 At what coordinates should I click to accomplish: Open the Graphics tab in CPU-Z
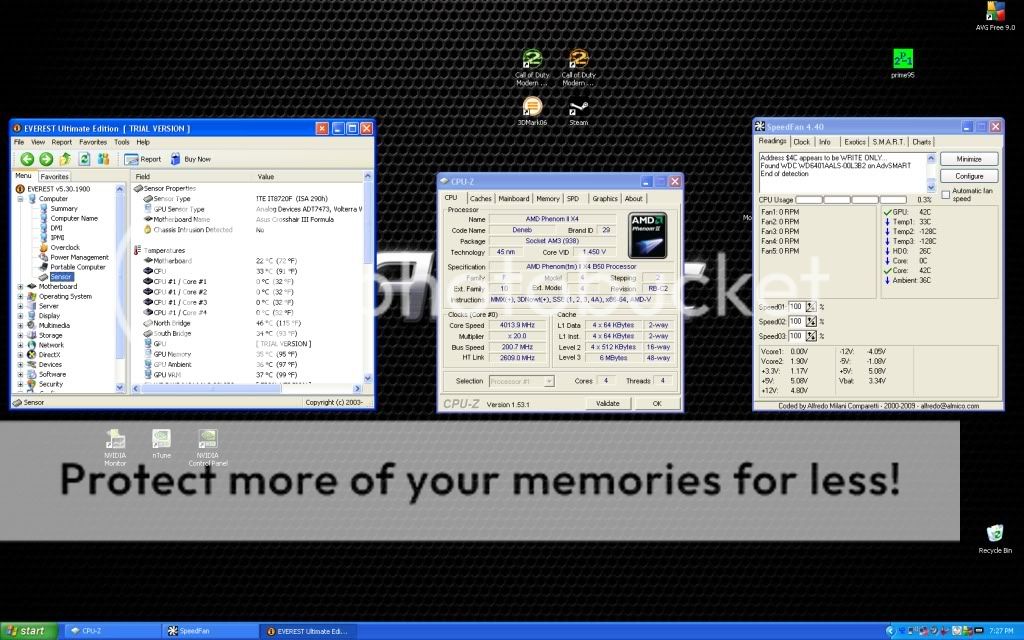pos(605,199)
